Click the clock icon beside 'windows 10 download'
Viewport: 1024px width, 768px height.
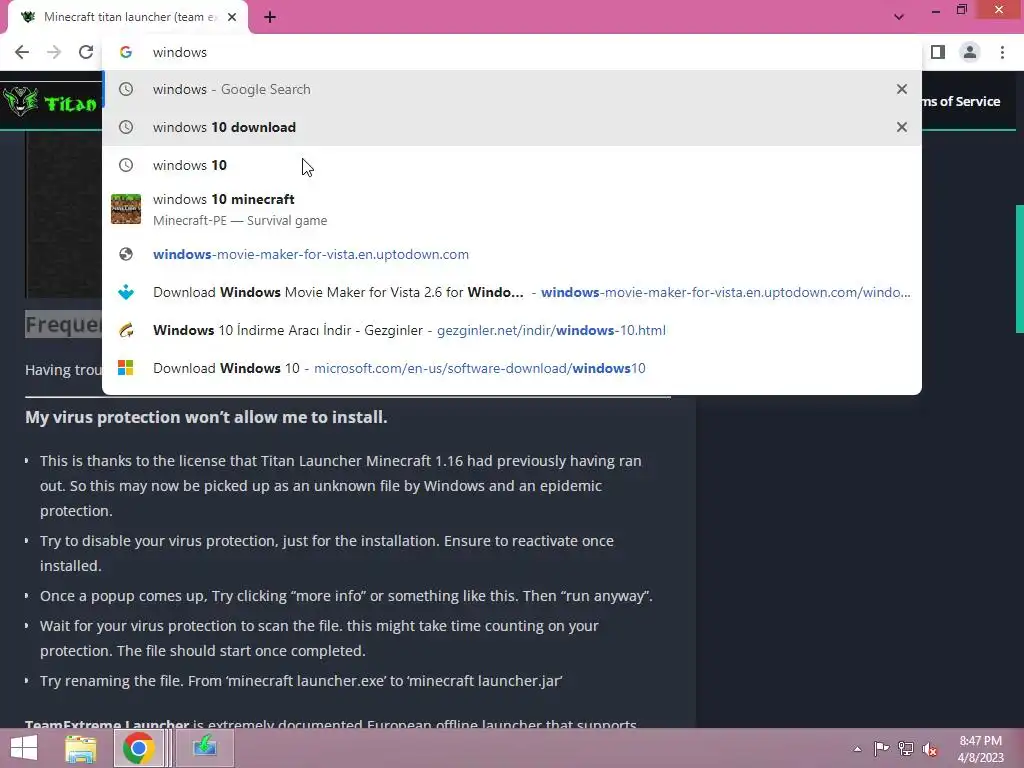[x=126, y=127]
